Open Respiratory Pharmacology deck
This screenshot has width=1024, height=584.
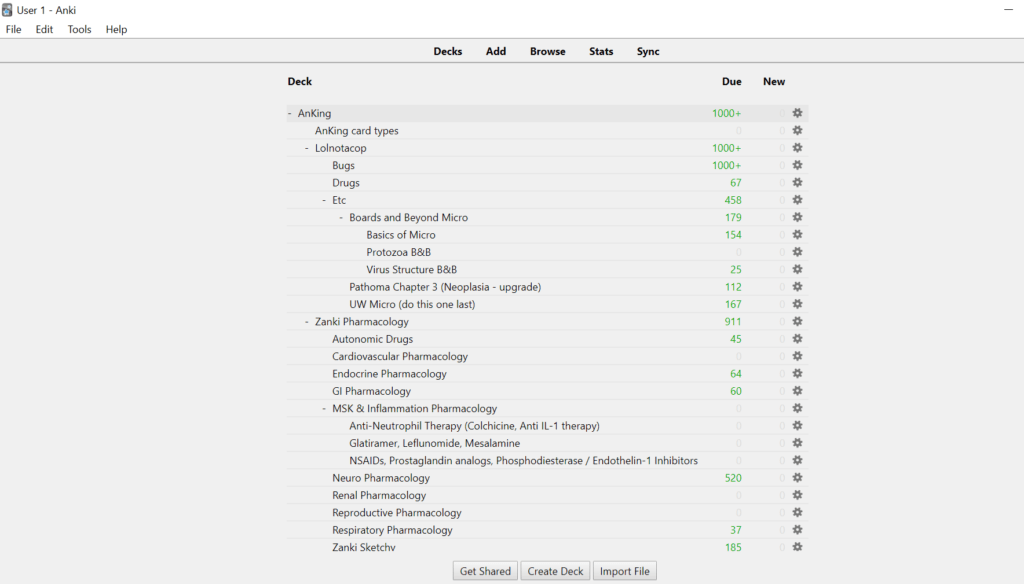[392, 530]
